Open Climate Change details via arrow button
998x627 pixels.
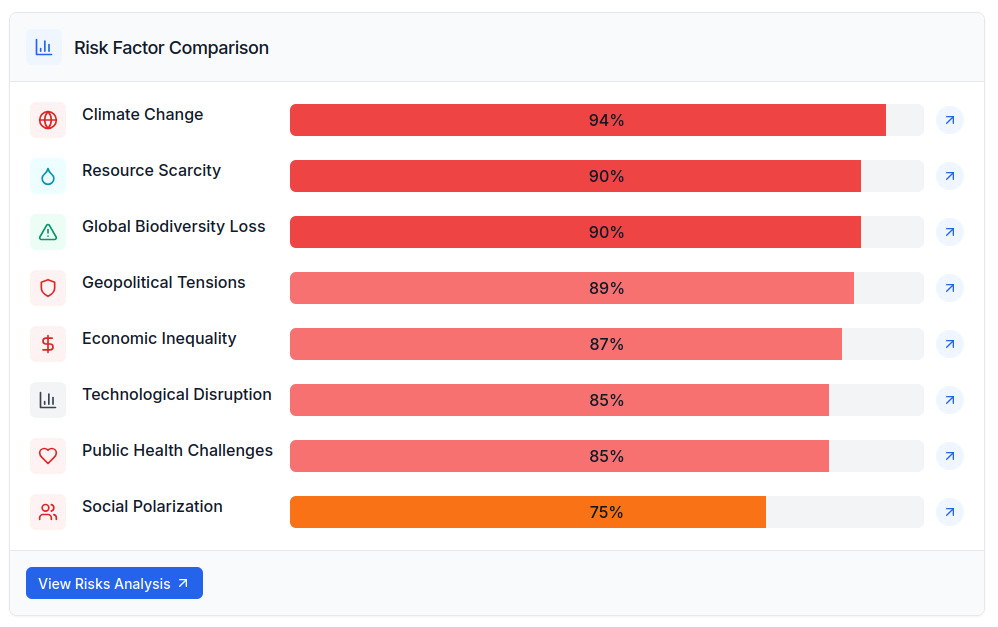[x=950, y=120]
